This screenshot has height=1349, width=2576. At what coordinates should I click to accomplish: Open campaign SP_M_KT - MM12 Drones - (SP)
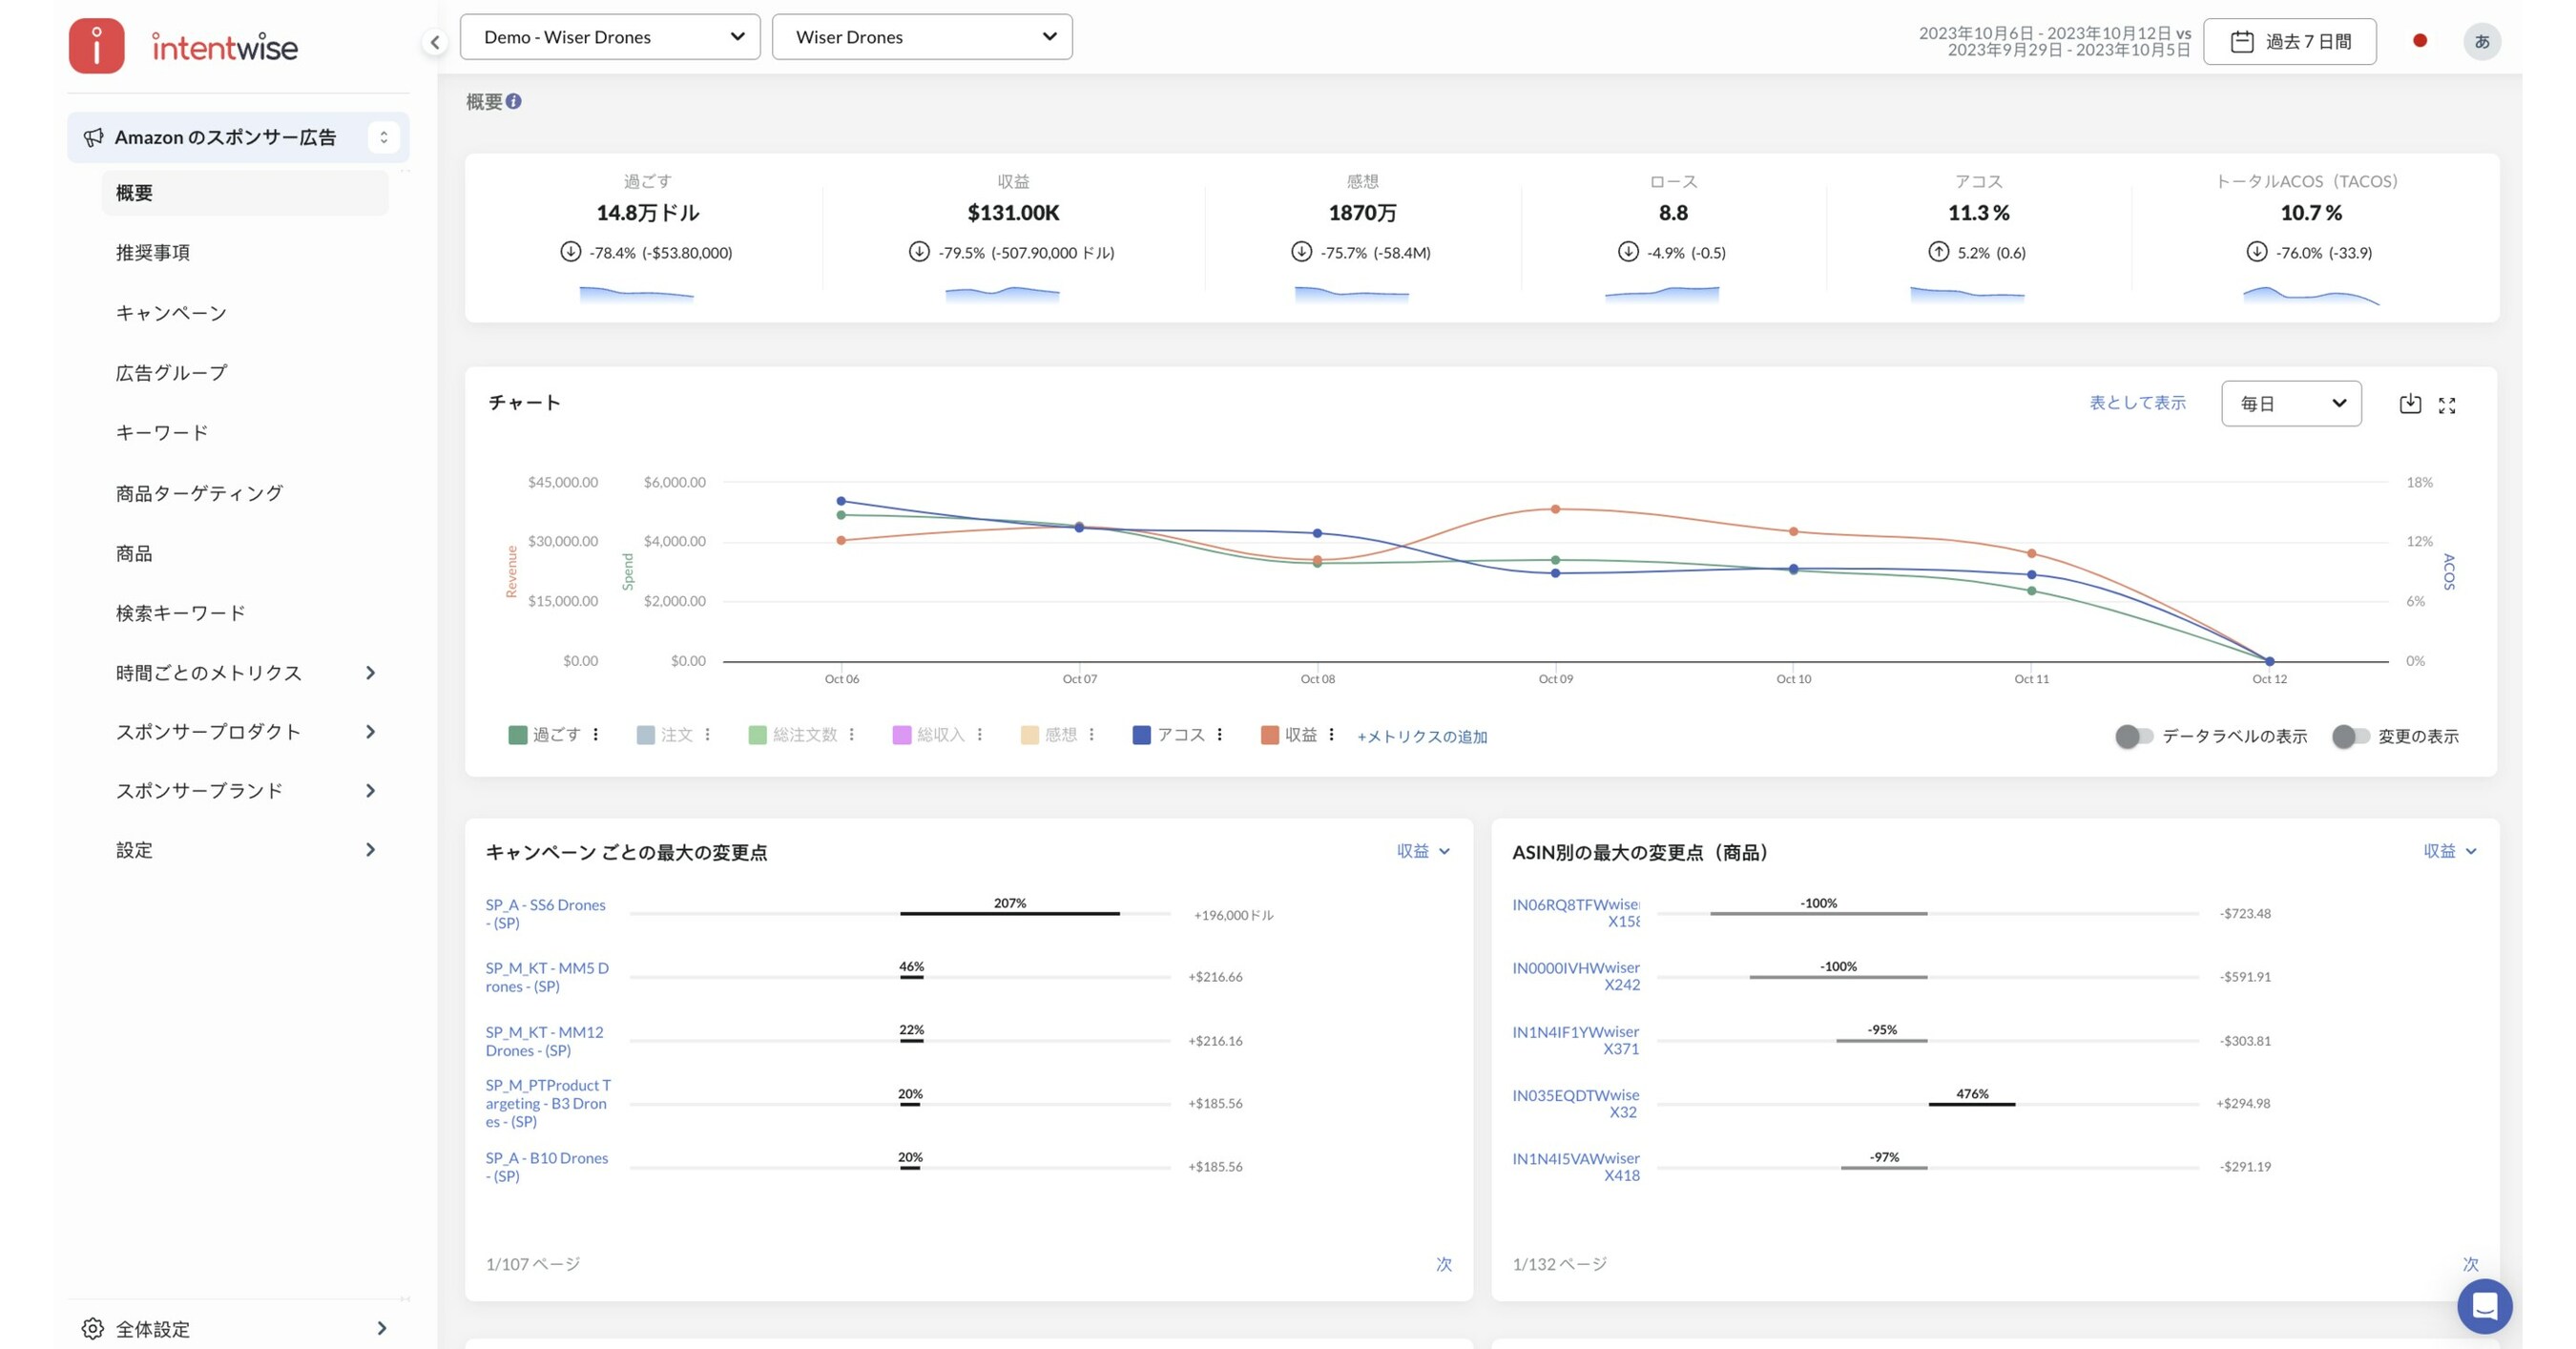coord(545,1040)
